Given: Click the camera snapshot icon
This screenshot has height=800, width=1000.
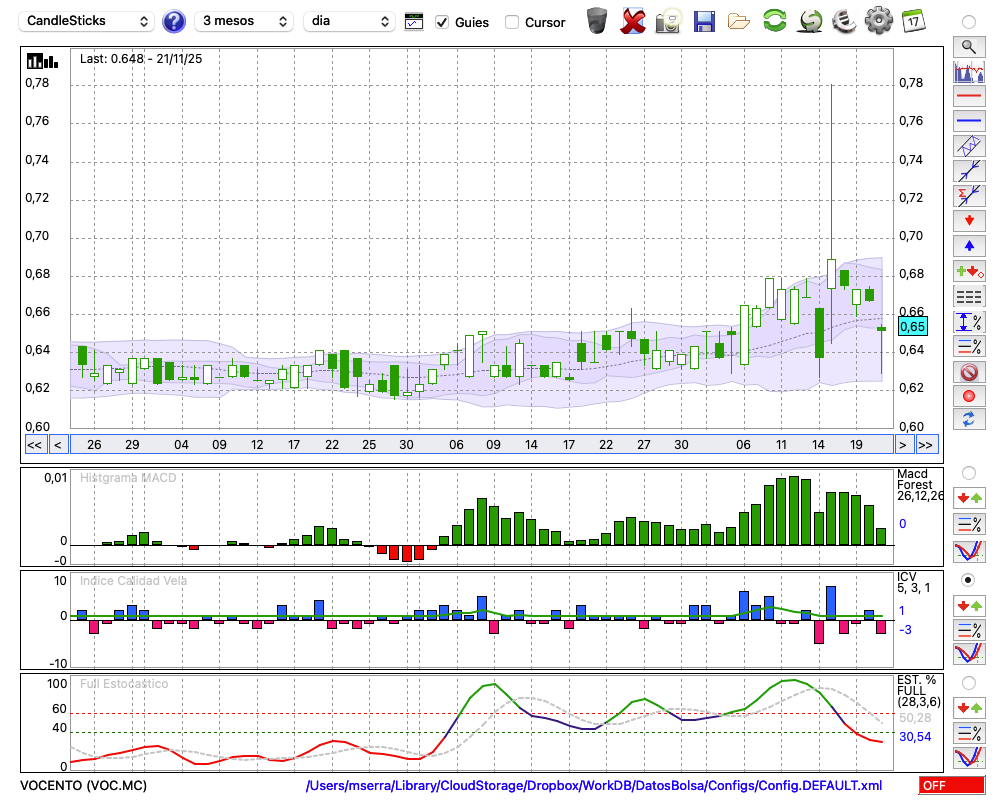Looking at the screenshot, I should (x=668, y=21).
